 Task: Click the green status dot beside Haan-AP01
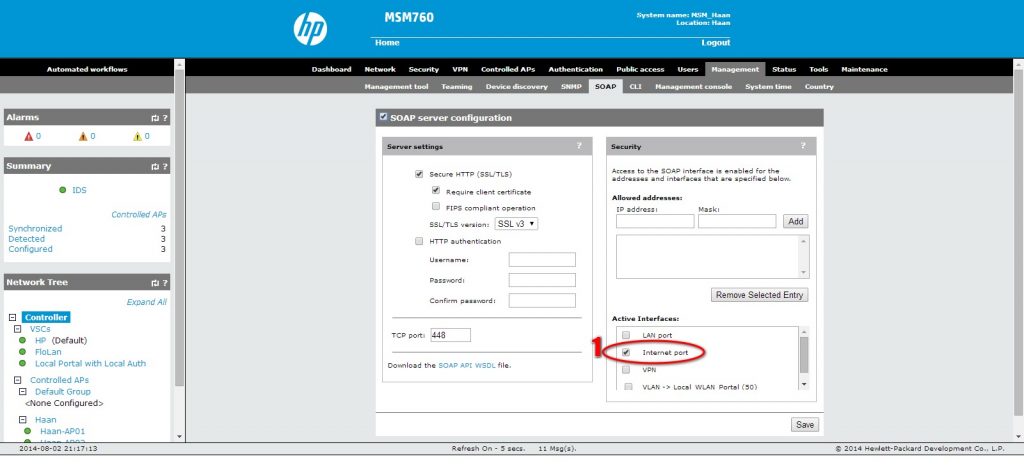point(27,431)
